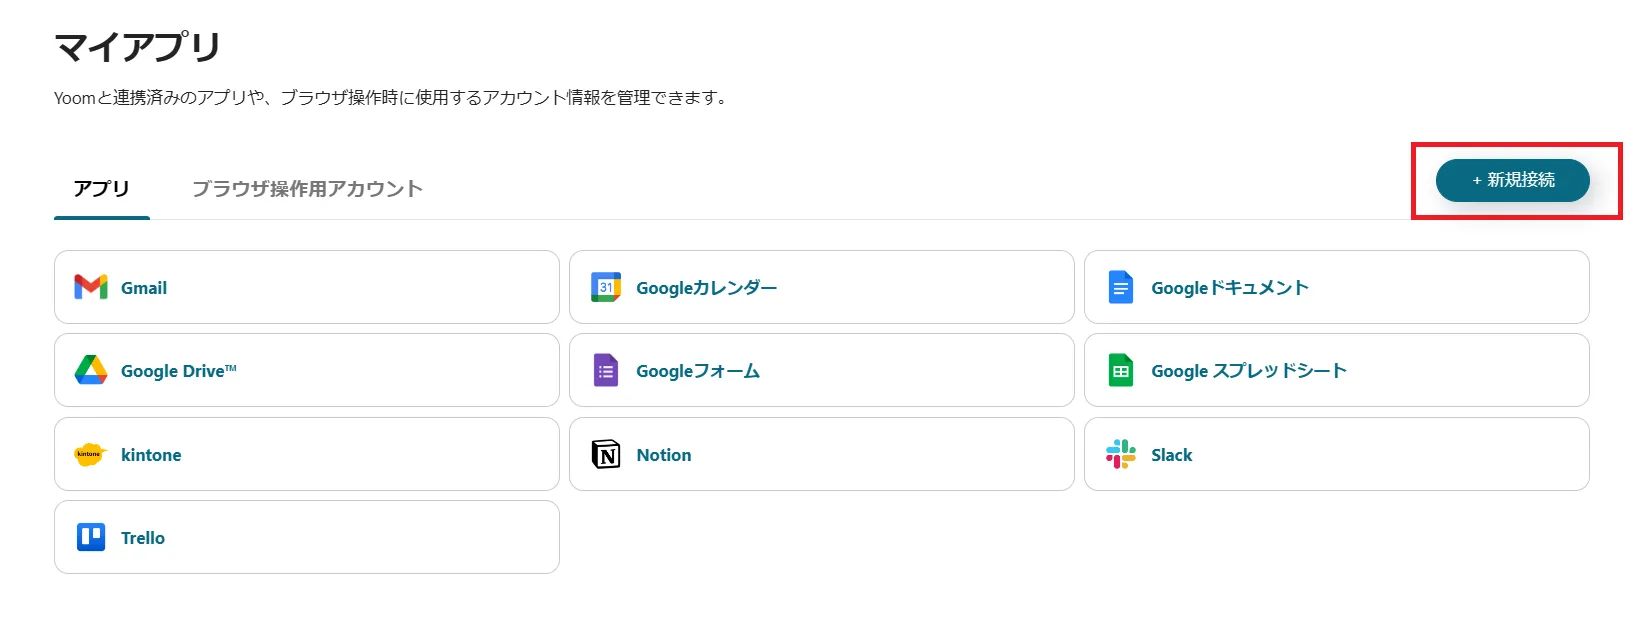Image resolution: width=1645 pixels, height=630 pixels.
Task: Select the Googleカレンダー label
Action: coord(706,288)
